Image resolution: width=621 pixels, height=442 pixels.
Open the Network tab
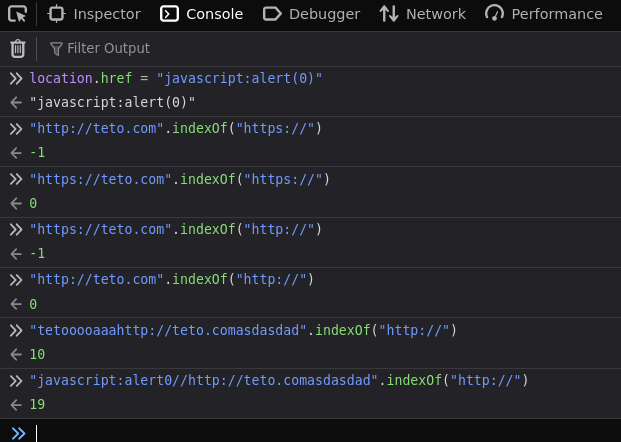tap(423, 14)
